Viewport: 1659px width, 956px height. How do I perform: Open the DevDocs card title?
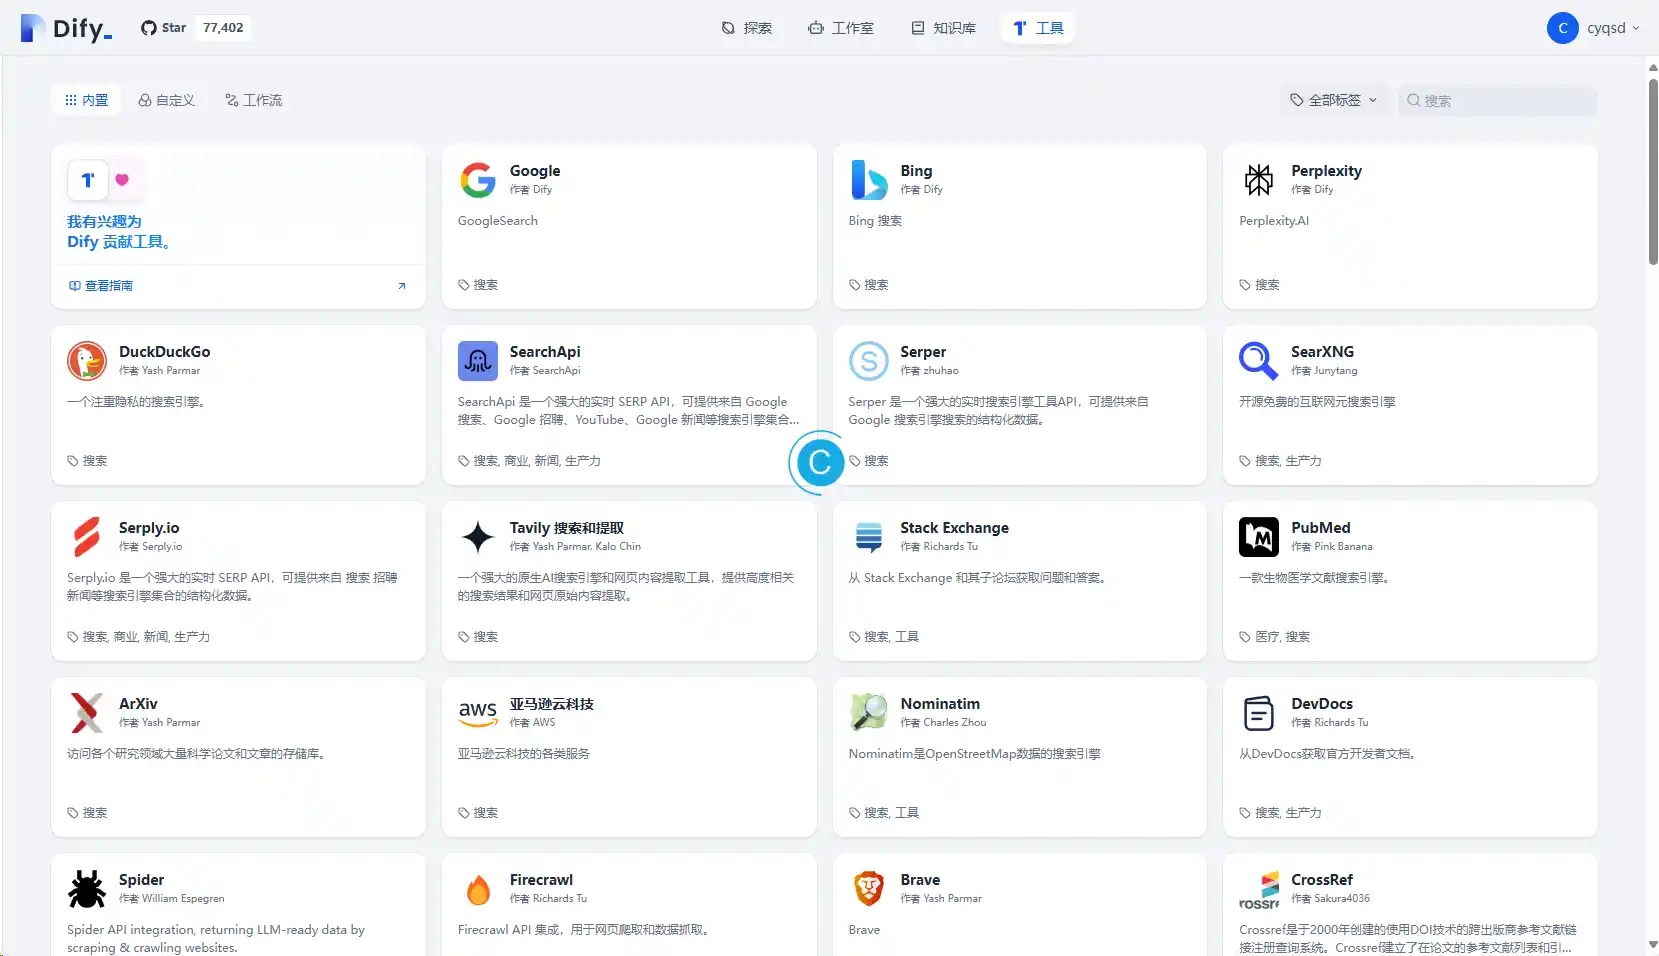tap(1322, 704)
